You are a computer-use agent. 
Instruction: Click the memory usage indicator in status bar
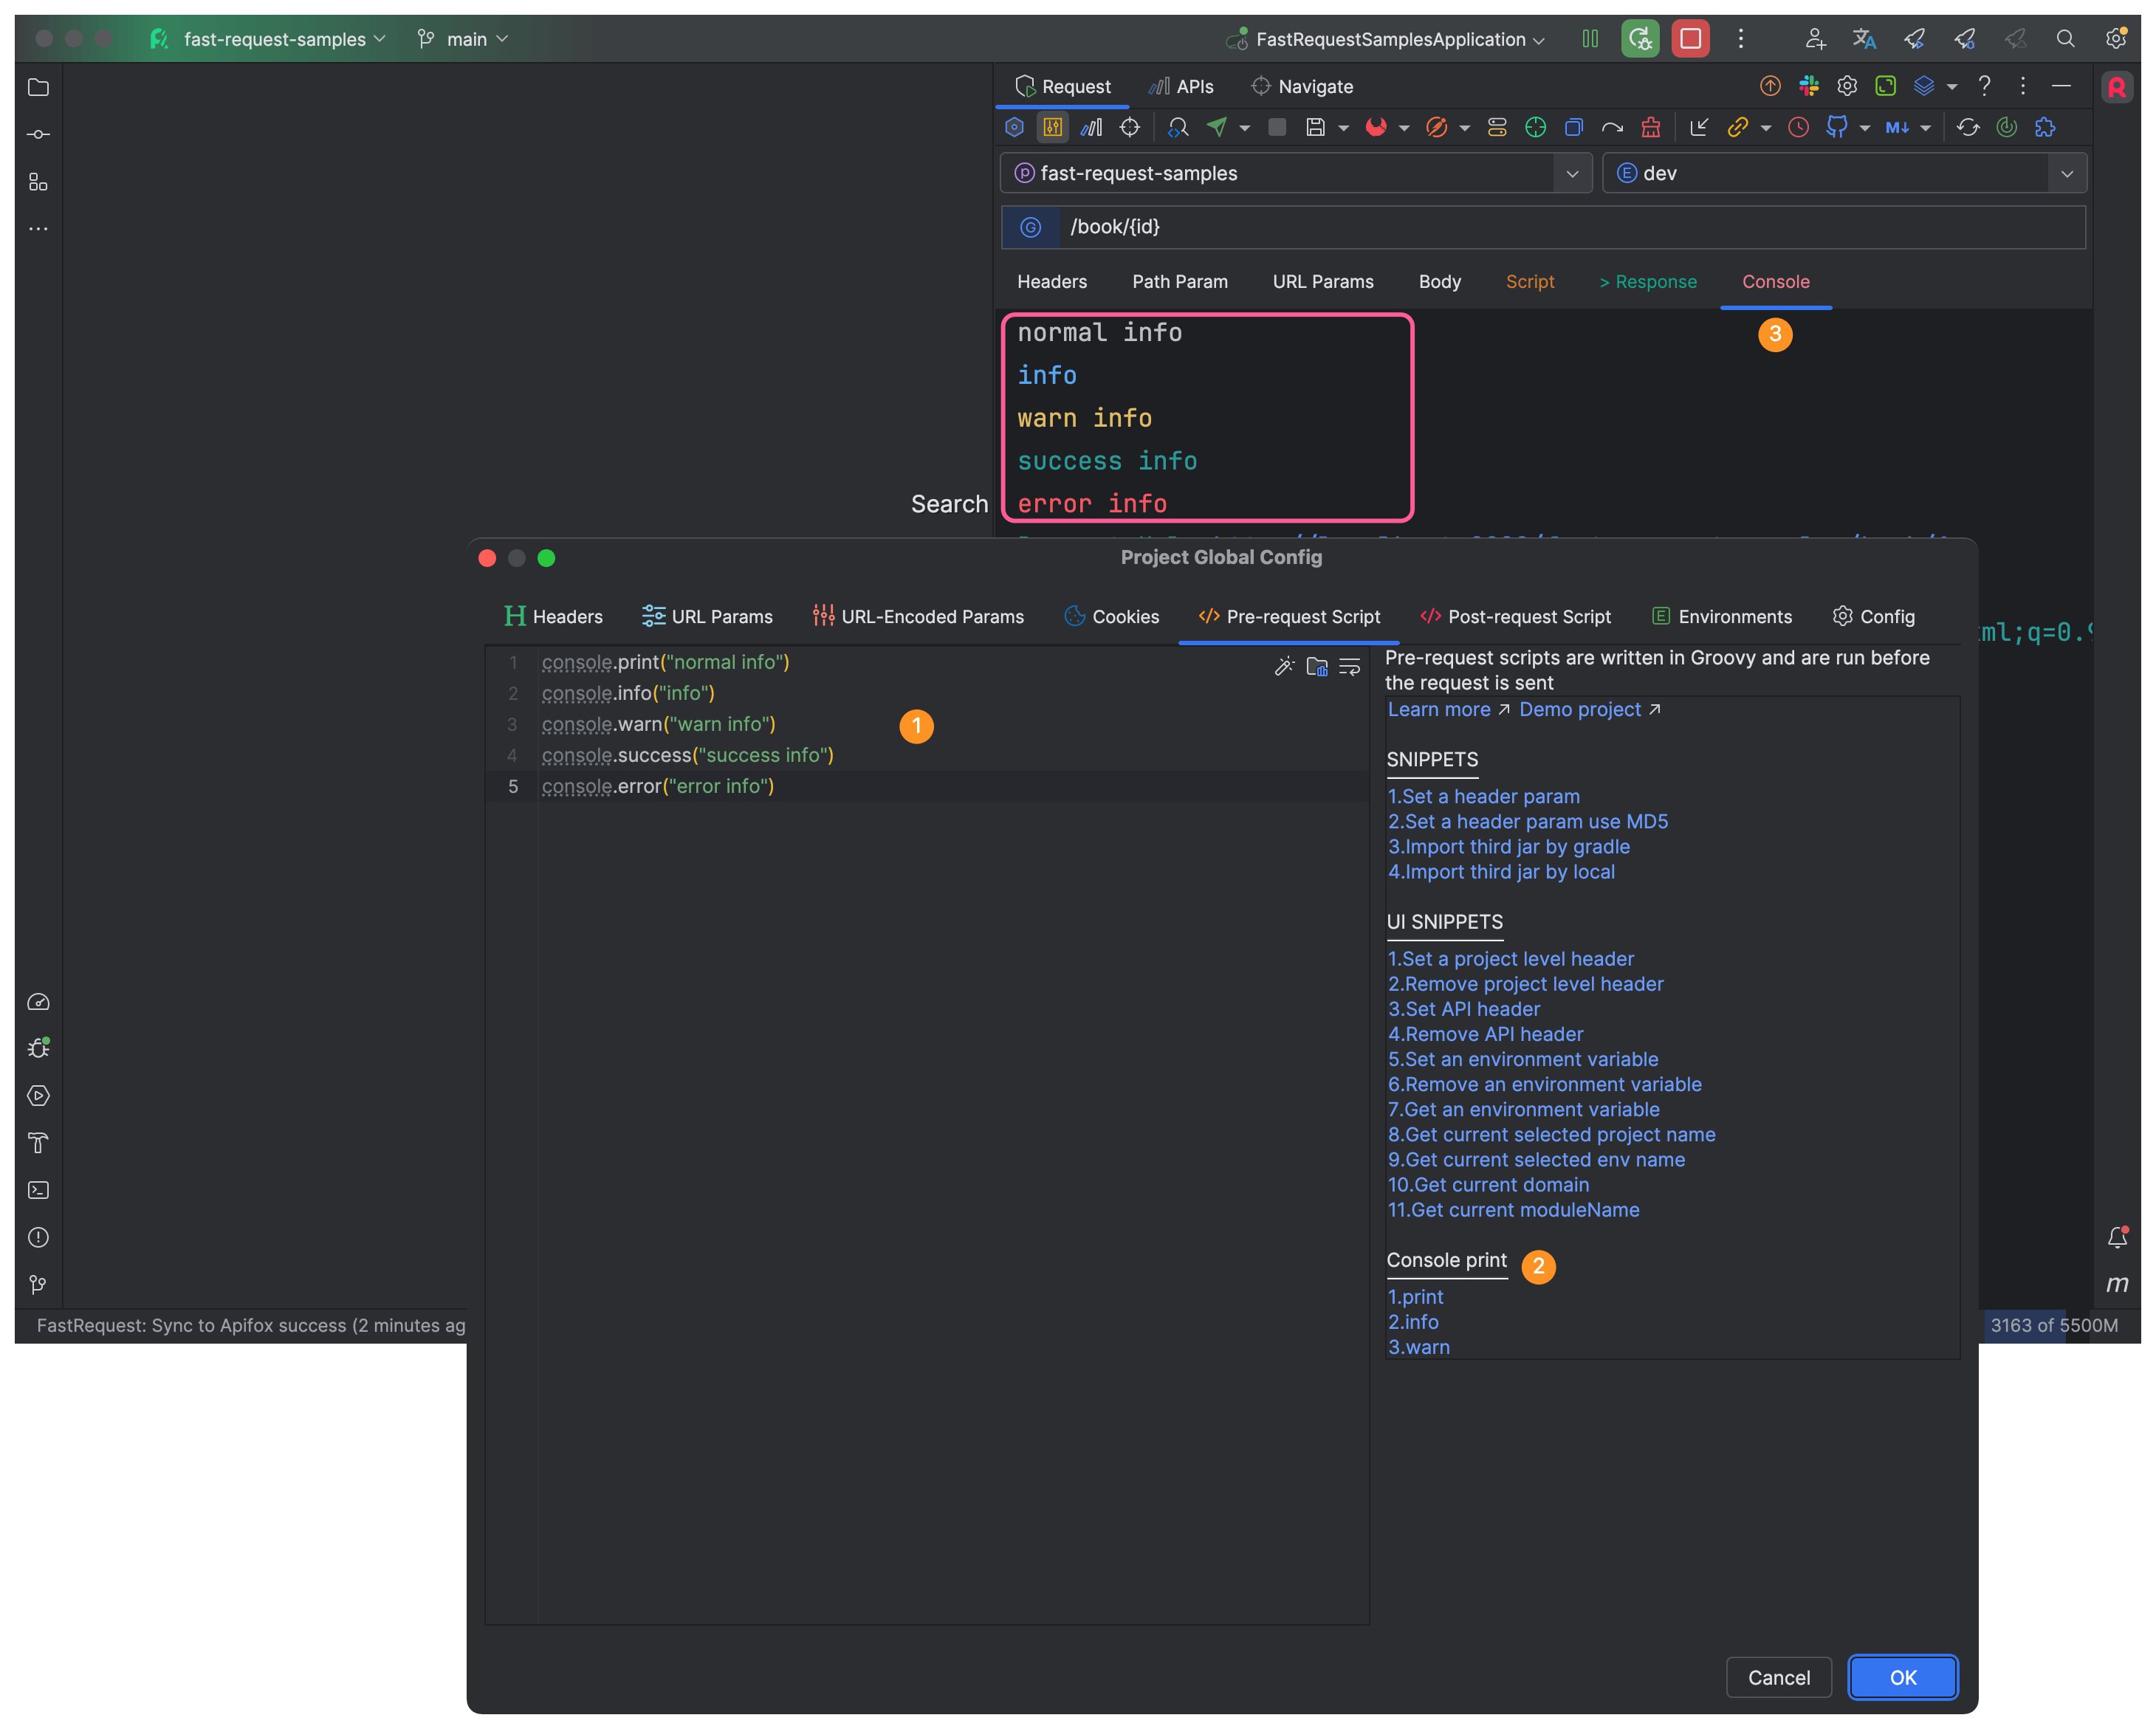(x=2053, y=1325)
